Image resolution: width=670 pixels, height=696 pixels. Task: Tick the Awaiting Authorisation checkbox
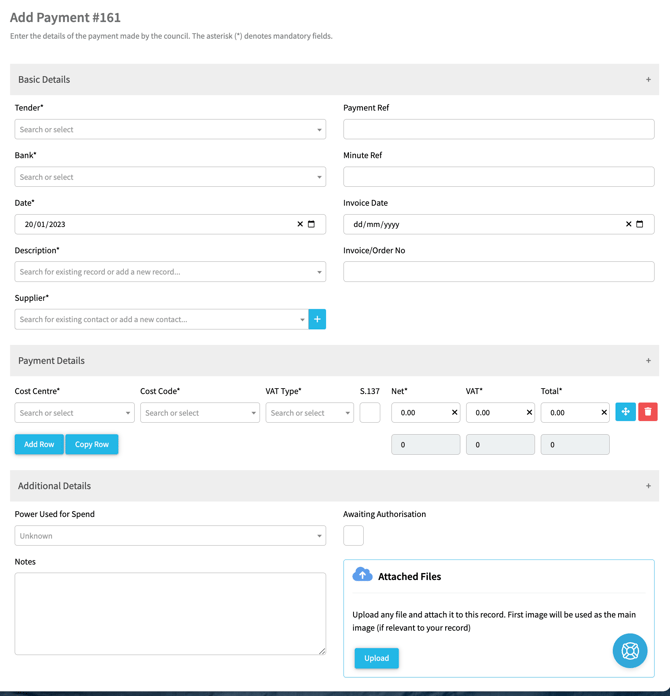pyautogui.click(x=353, y=535)
